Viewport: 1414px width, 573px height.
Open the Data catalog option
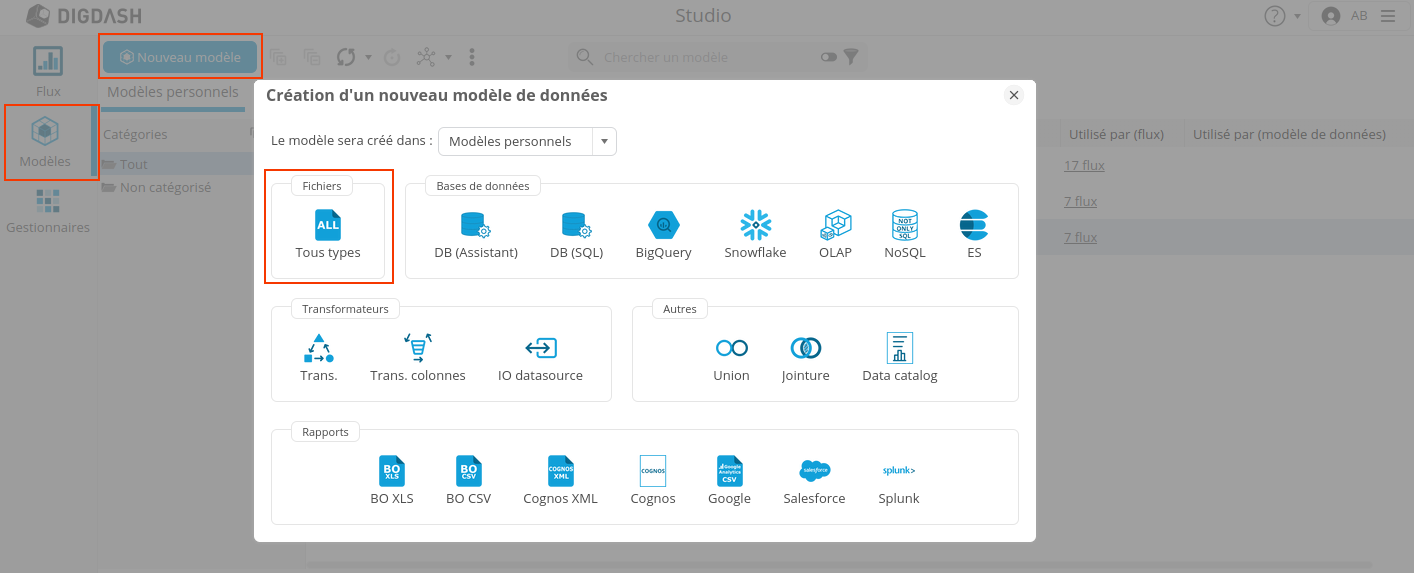tap(899, 358)
